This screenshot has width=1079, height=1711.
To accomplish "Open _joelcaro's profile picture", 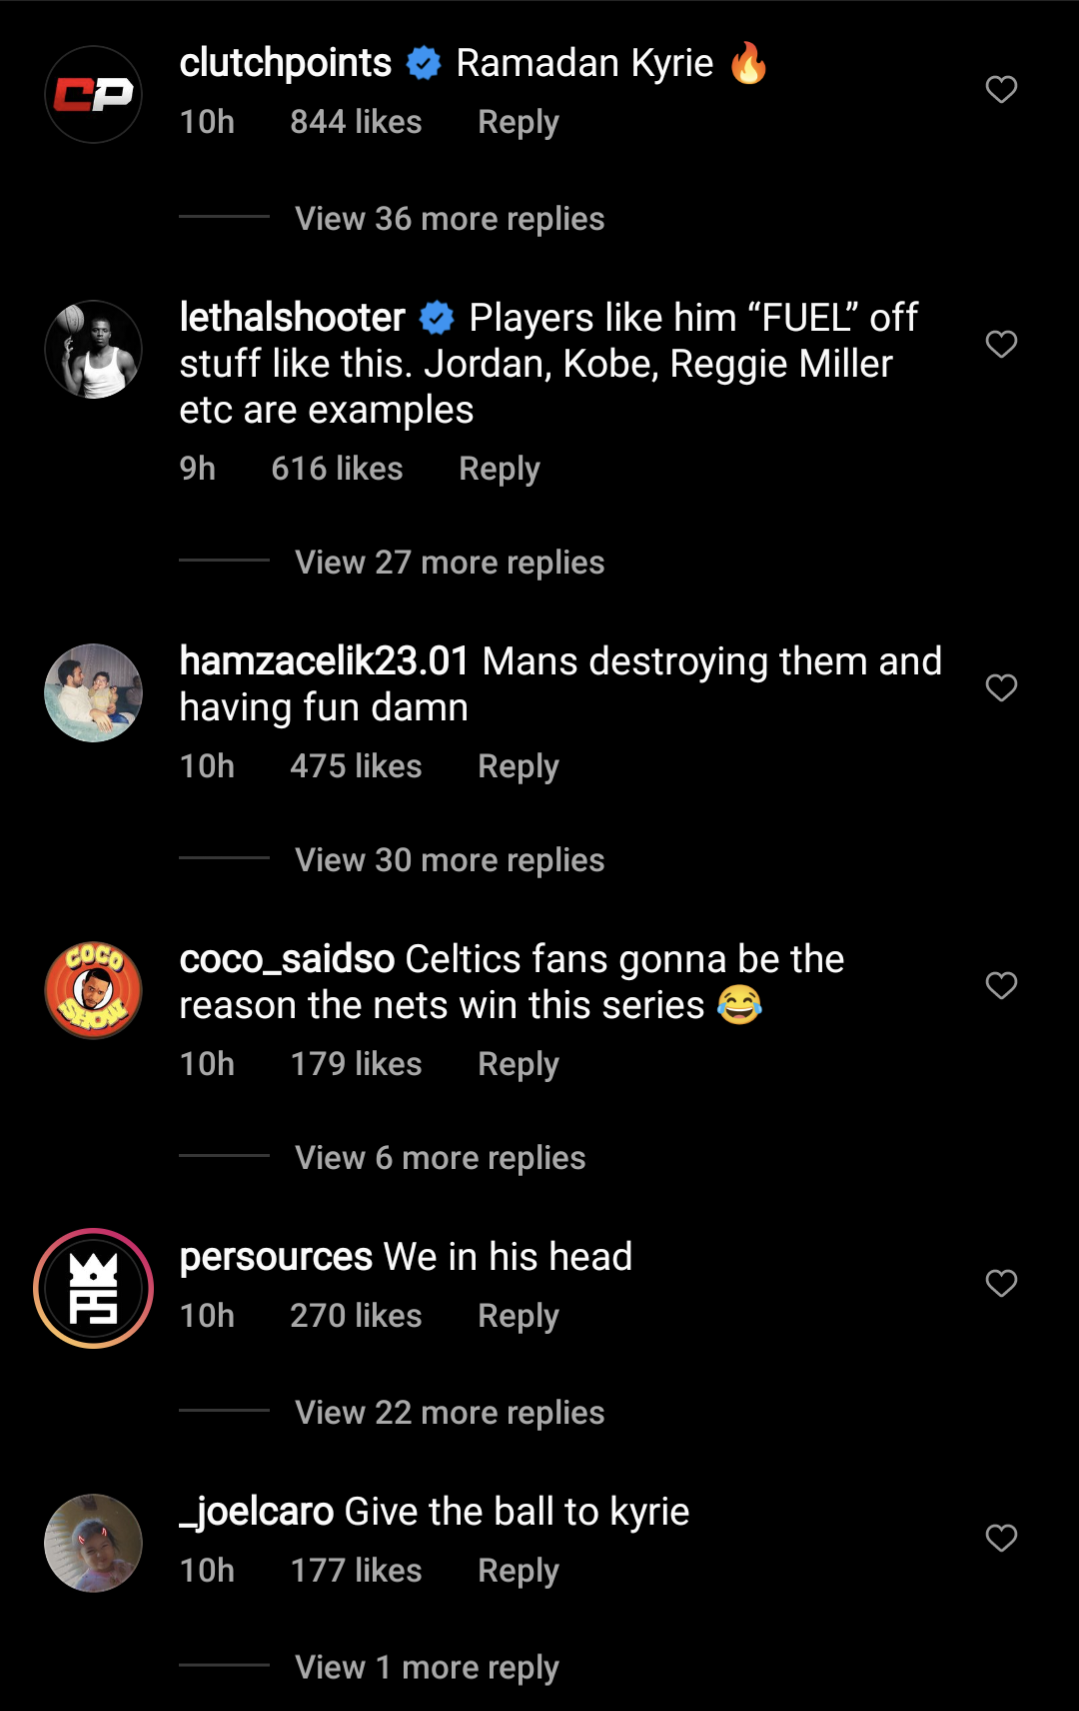I will [x=94, y=1542].
